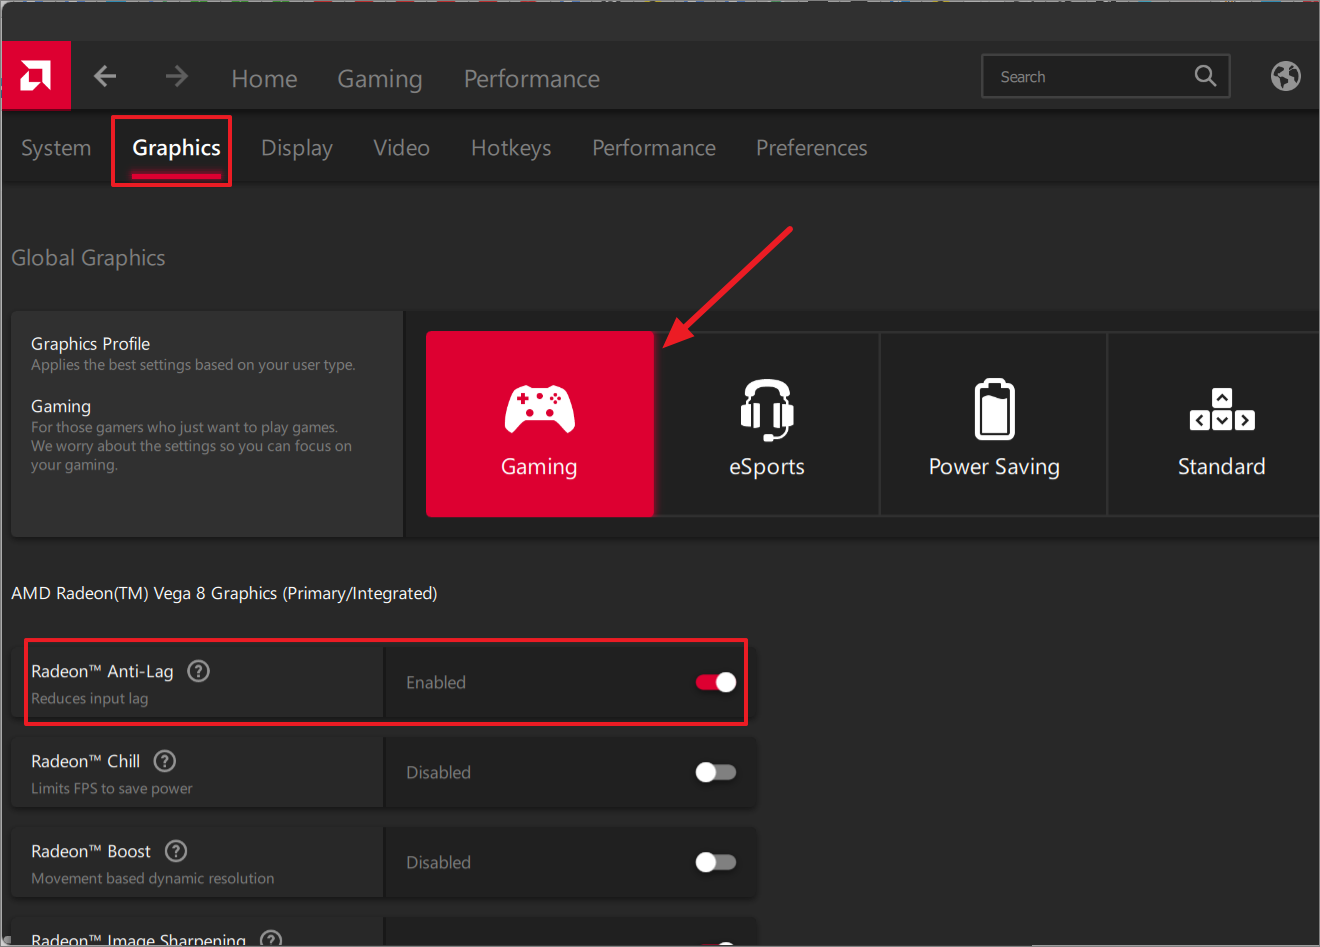Open the Preferences tab
Screen dimensions: 1320x947
(811, 148)
